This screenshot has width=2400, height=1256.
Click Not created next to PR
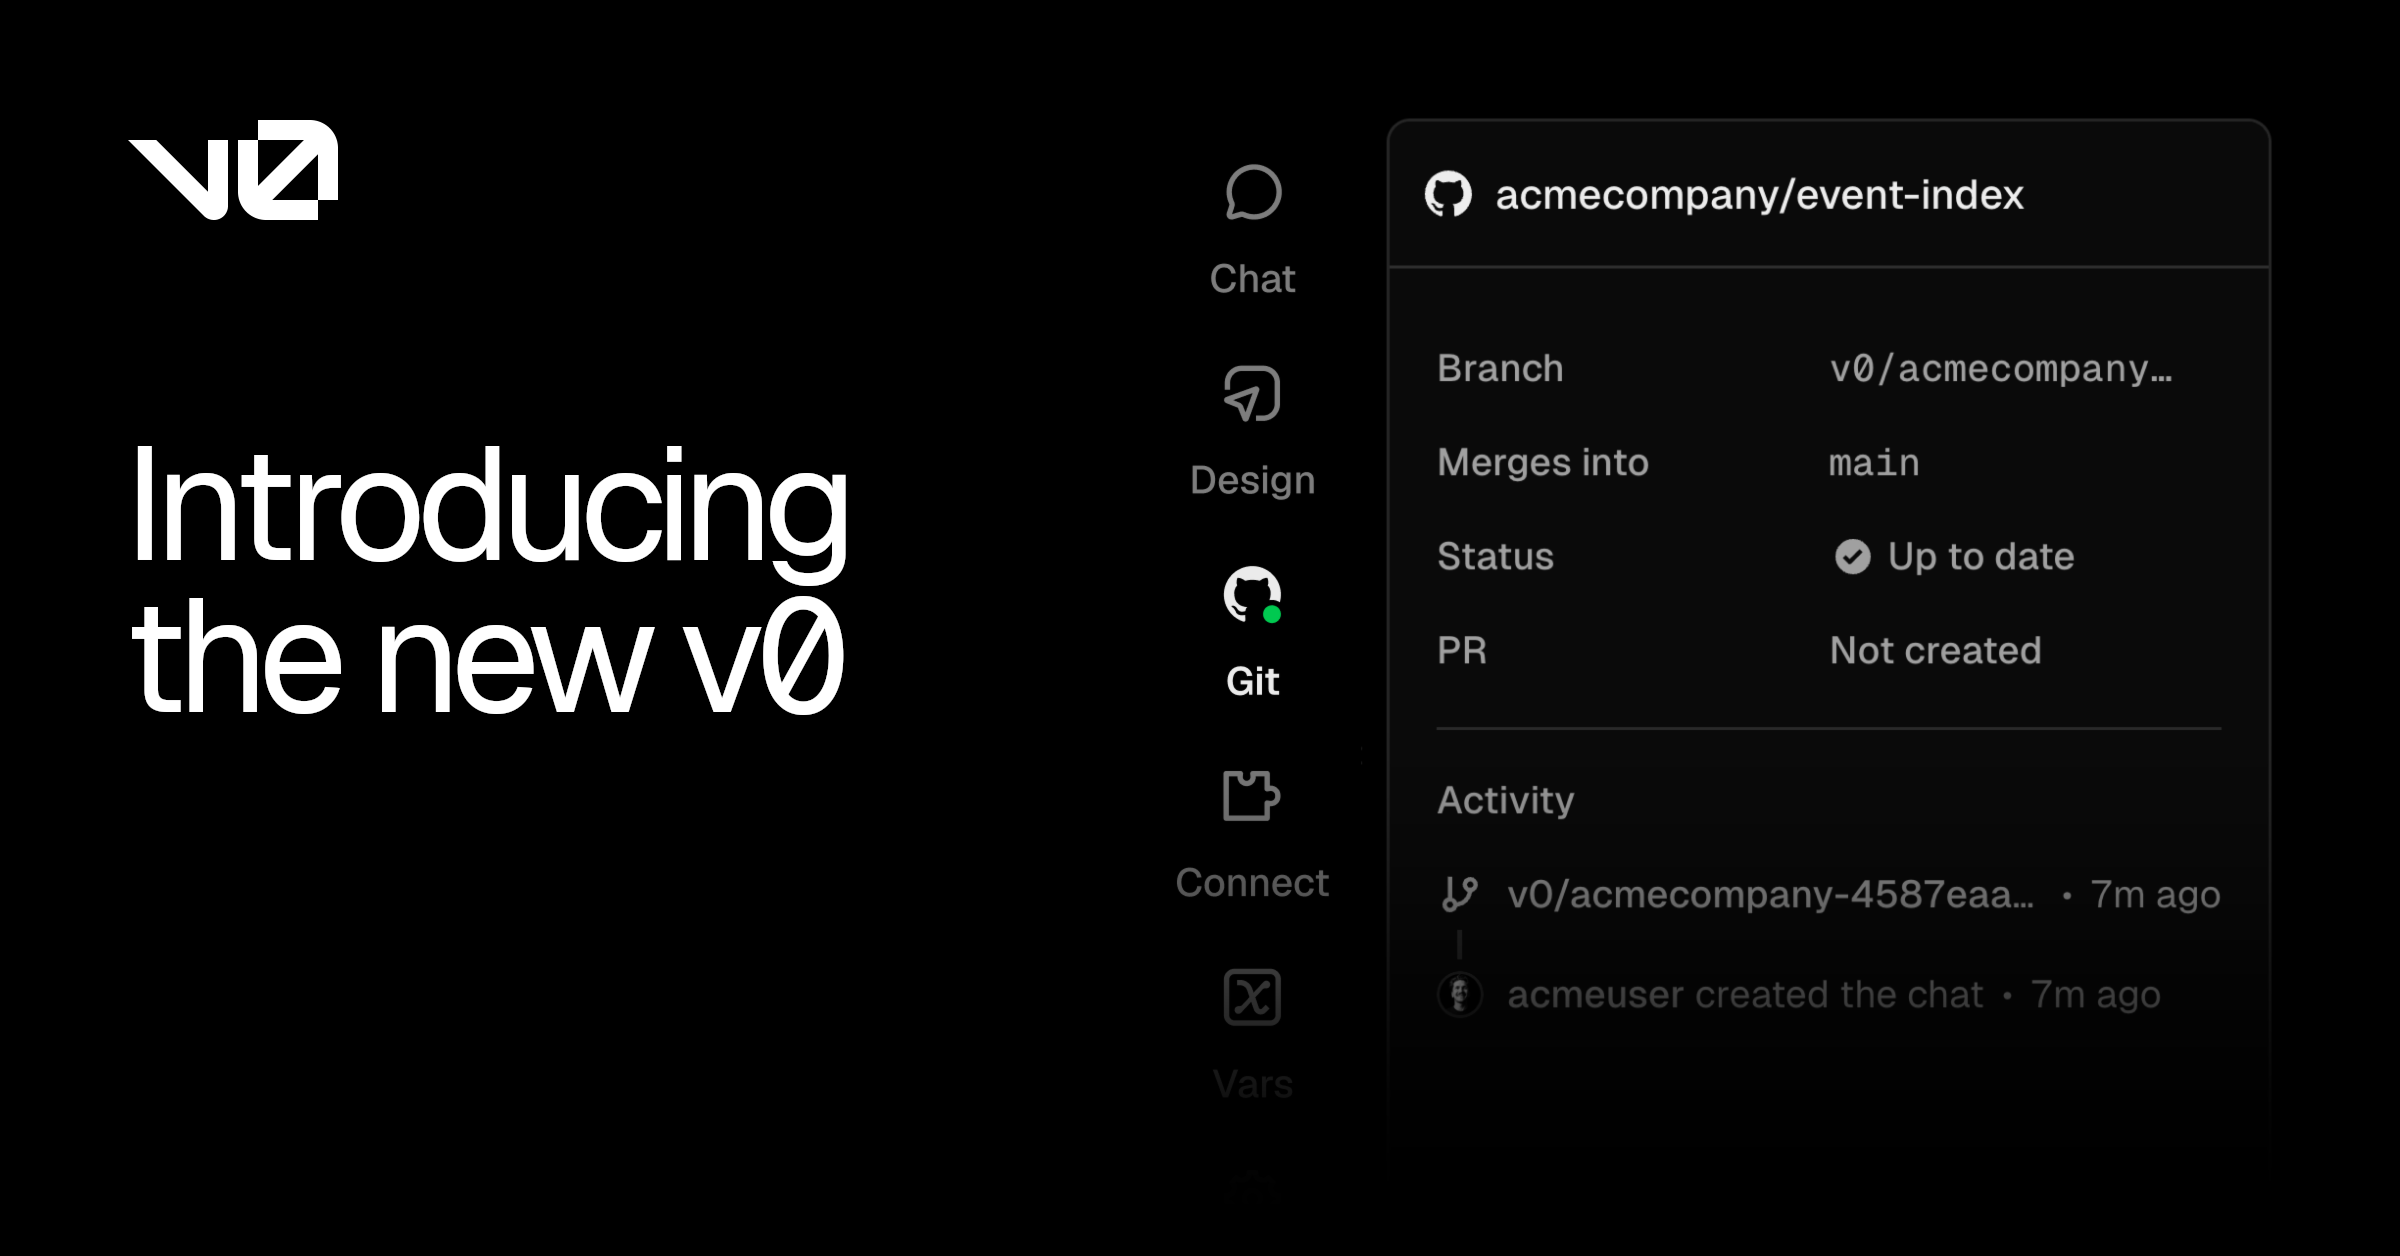pos(1935,650)
